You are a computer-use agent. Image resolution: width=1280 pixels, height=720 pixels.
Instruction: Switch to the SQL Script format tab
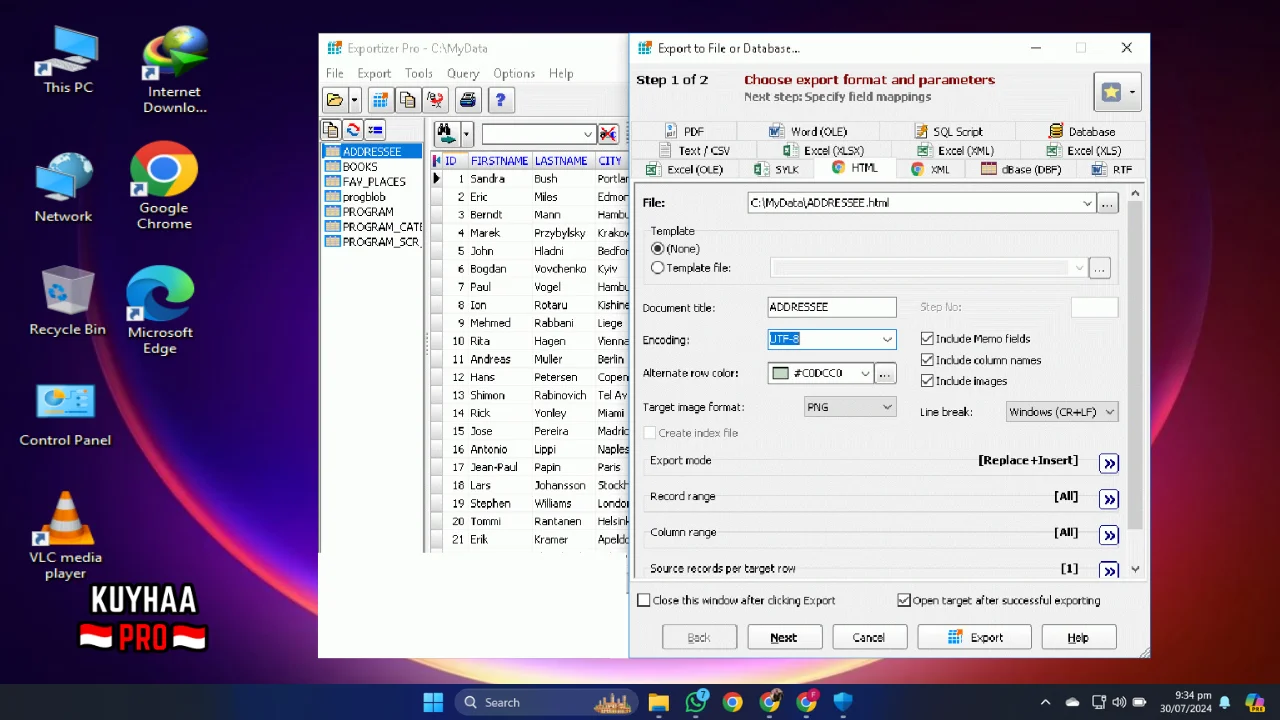tap(949, 131)
